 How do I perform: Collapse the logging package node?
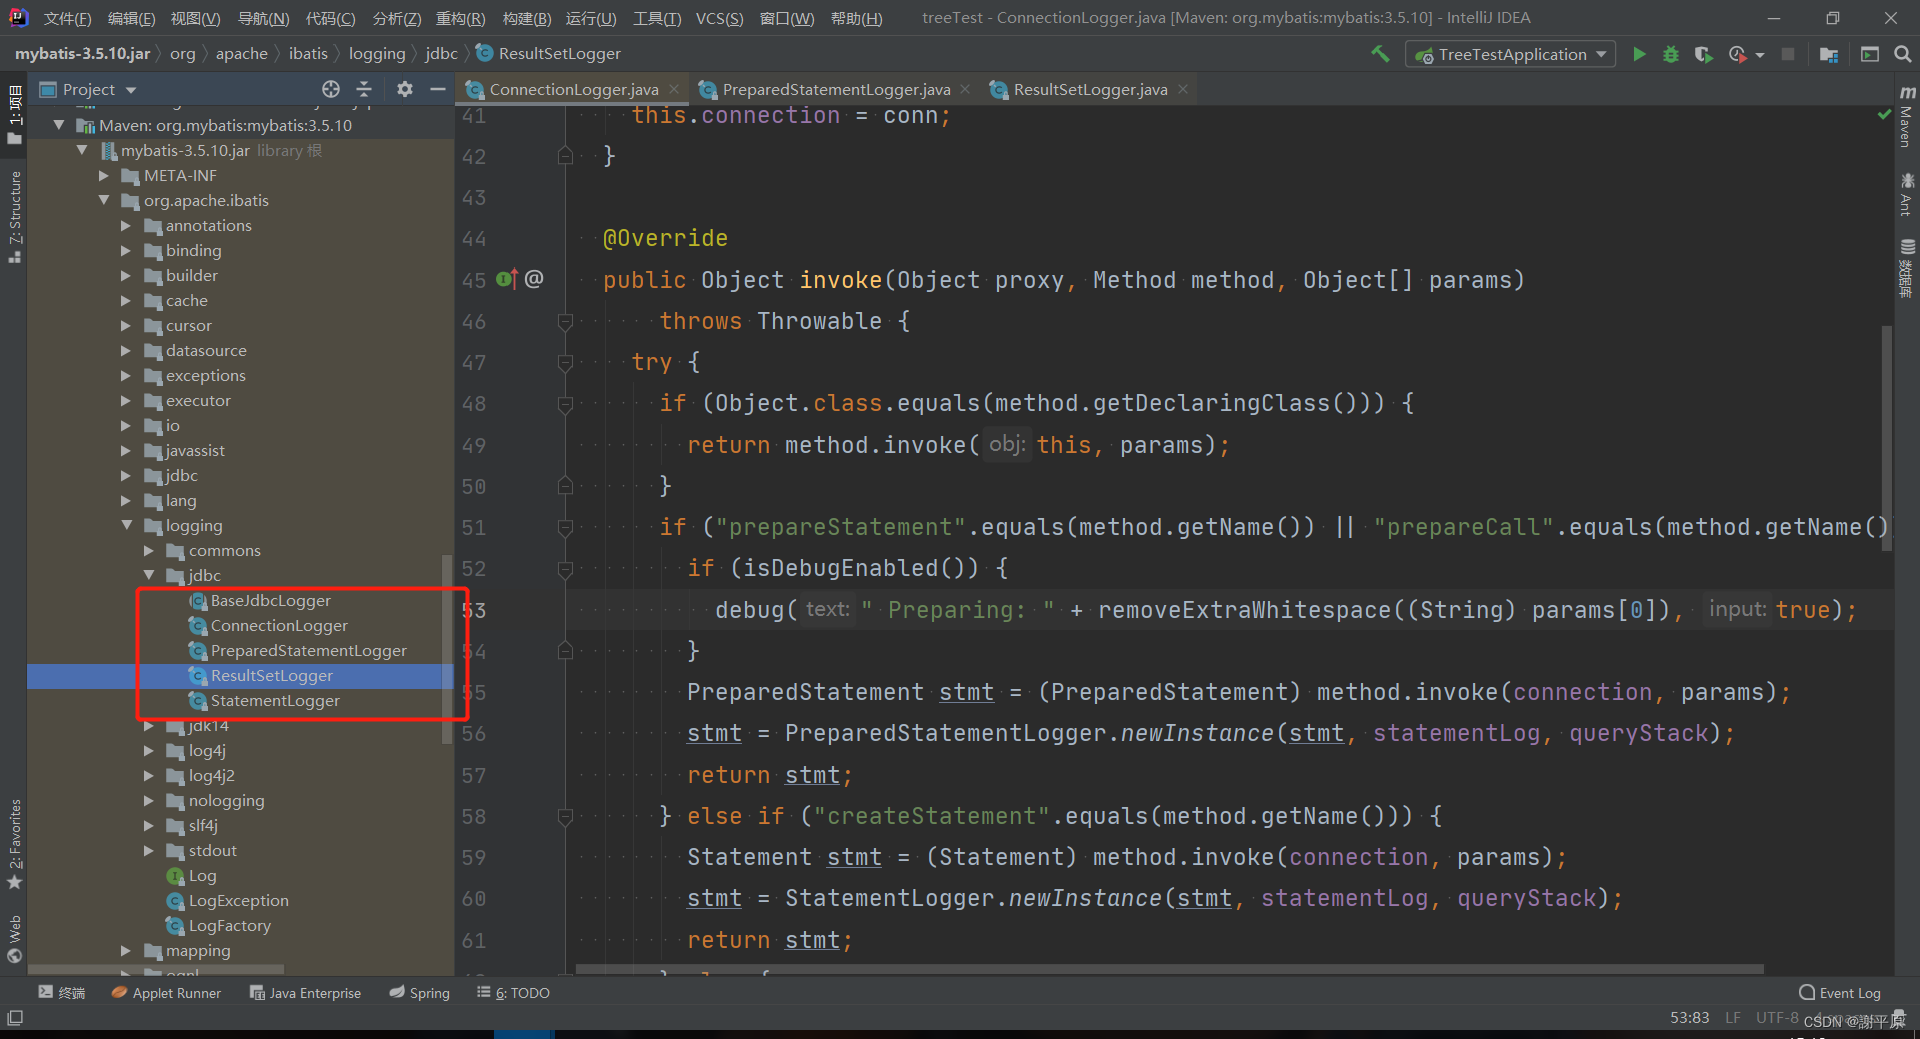[x=127, y=525]
